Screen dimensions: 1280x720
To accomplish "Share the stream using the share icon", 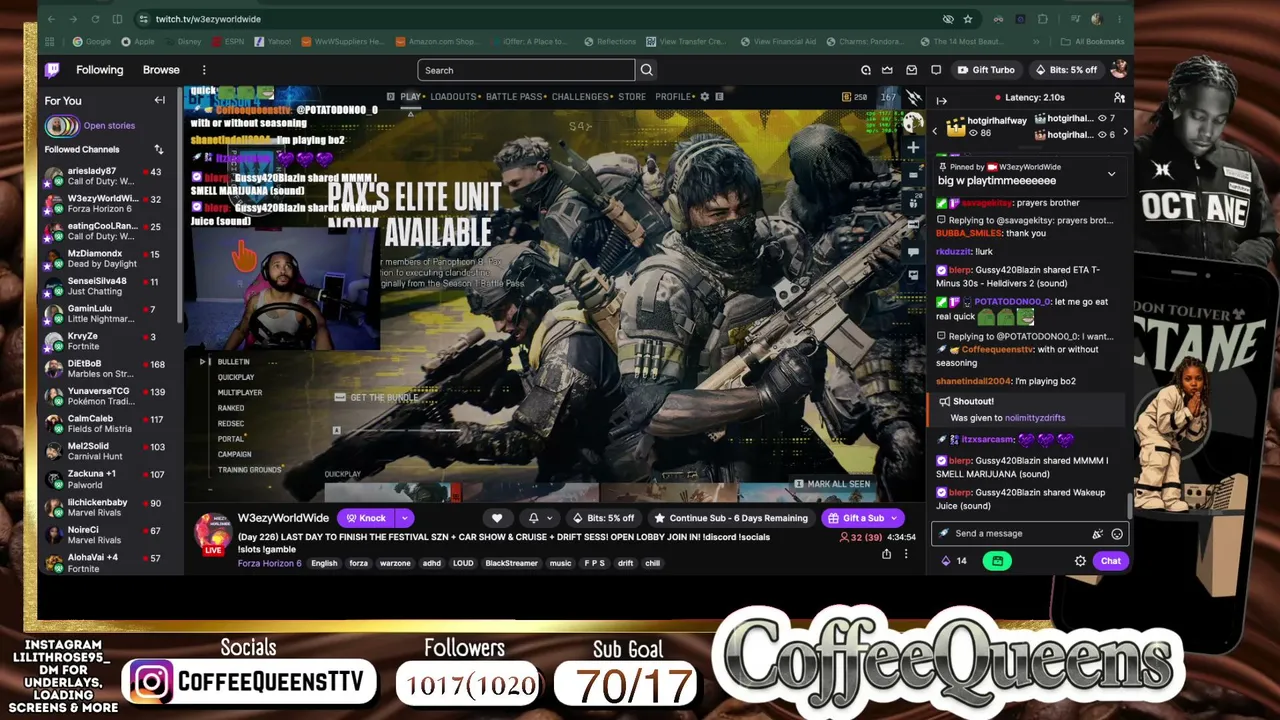I will pyautogui.click(x=886, y=554).
